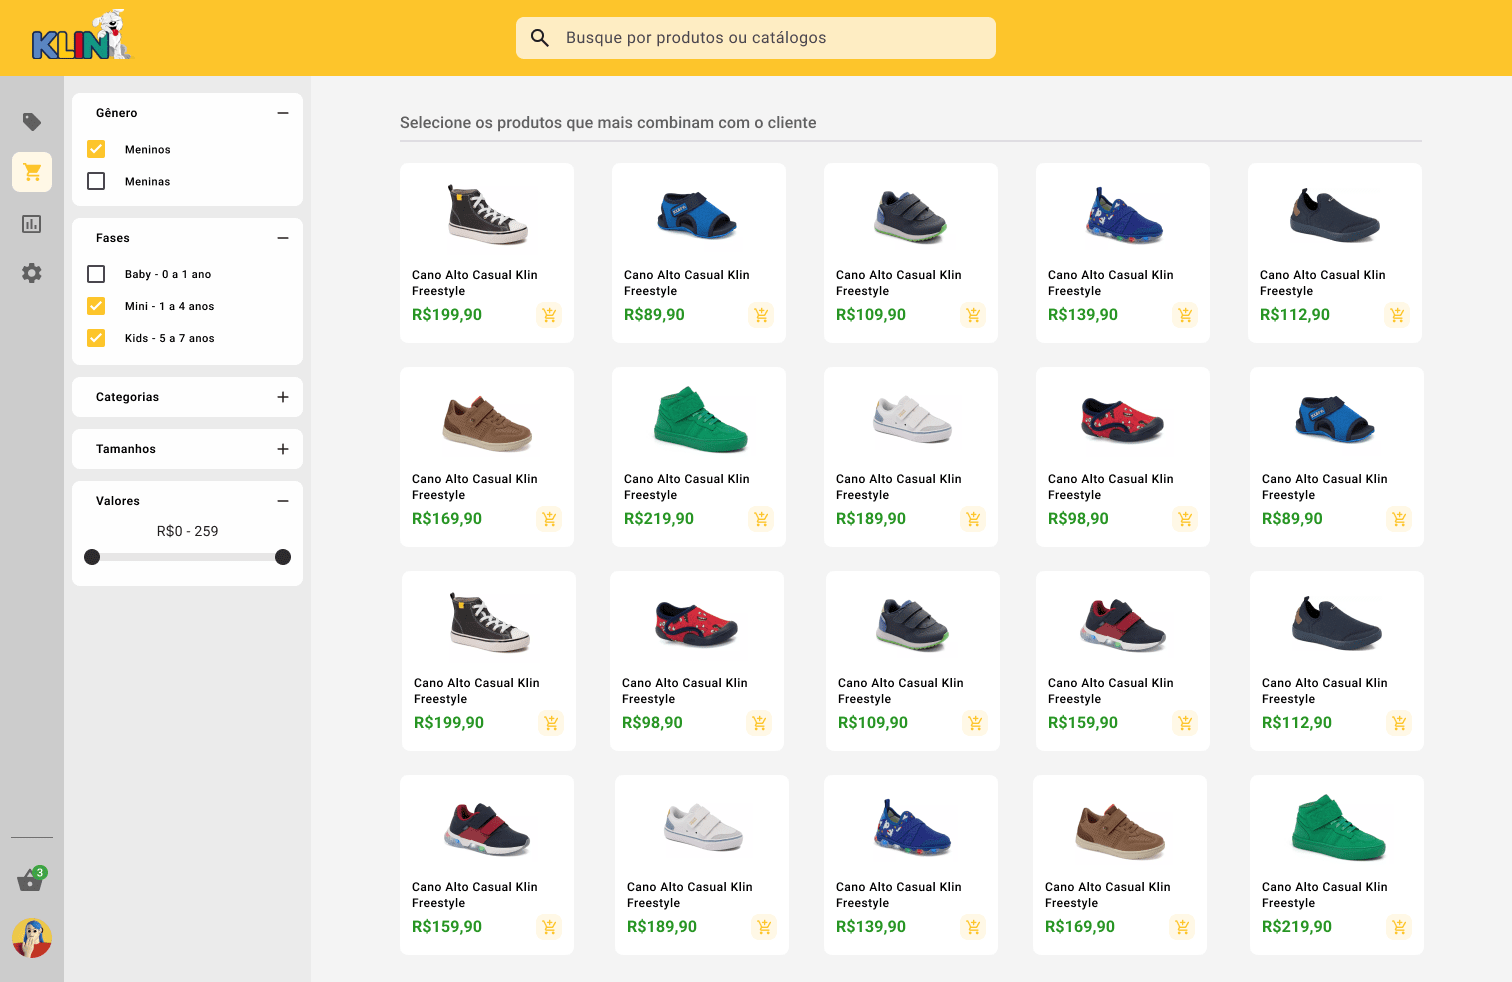Expand the Categorias filter panel
Viewport: 1512px width, 982px height.
(x=283, y=397)
